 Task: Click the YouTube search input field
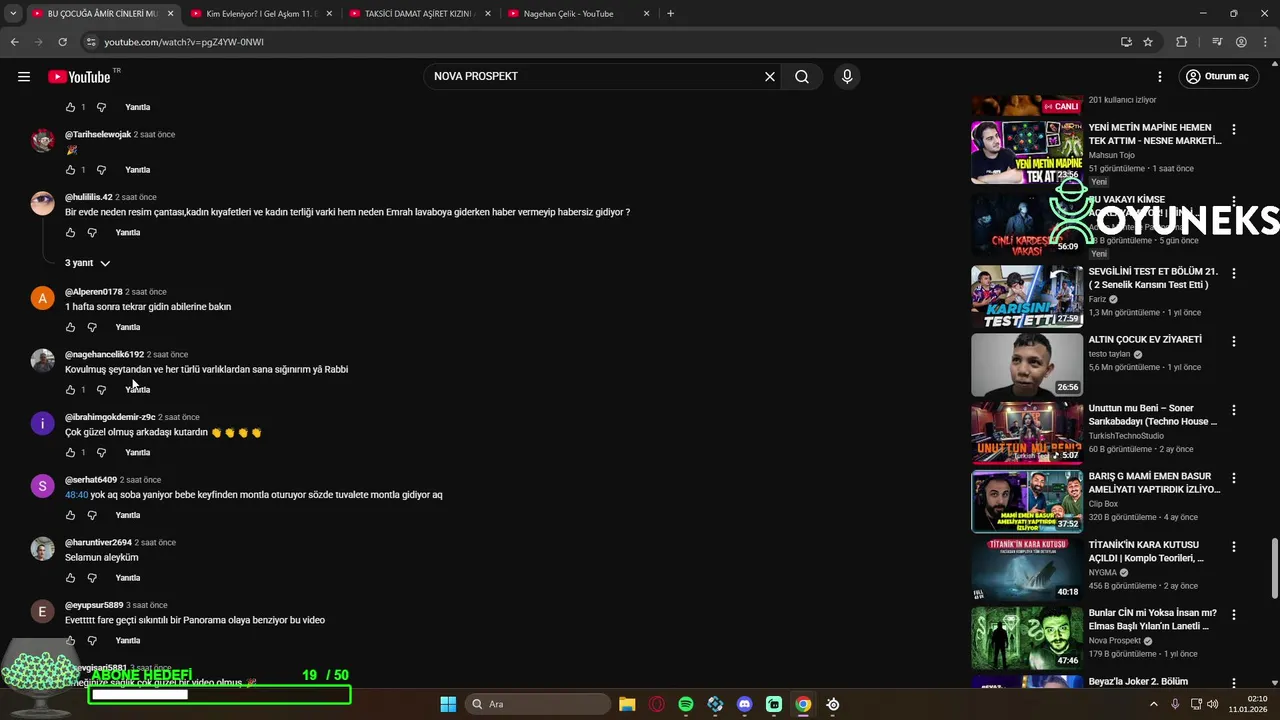(x=595, y=77)
